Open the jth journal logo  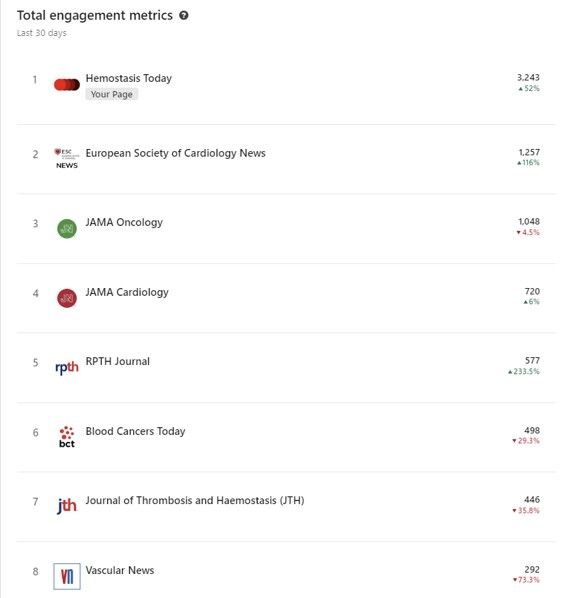click(x=67, y=506)
